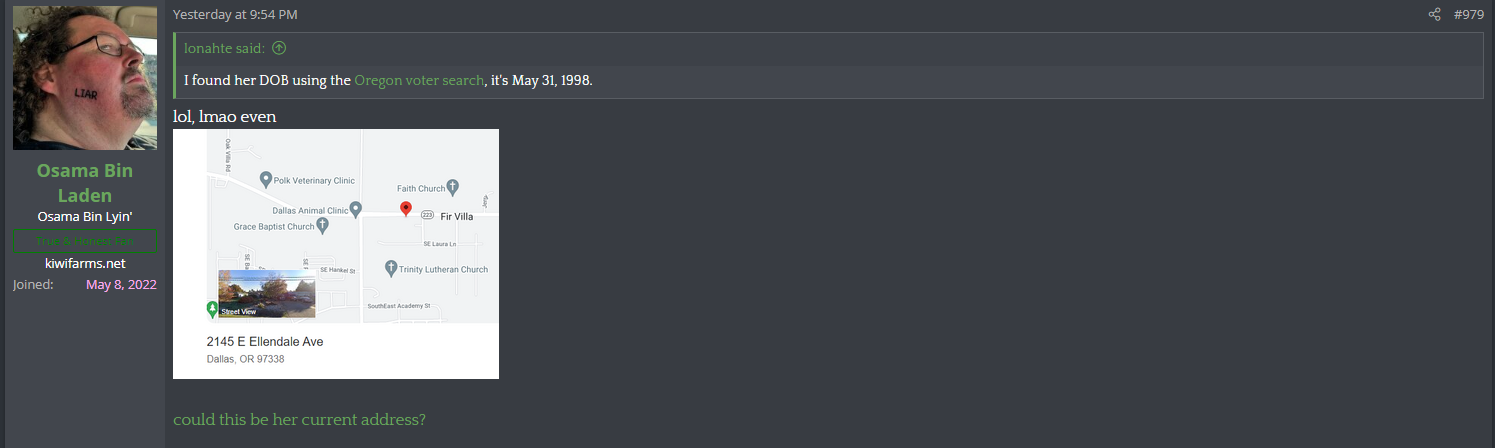
Task: Open the Street View photo thumbnail
Action: (x=267, y=293)
